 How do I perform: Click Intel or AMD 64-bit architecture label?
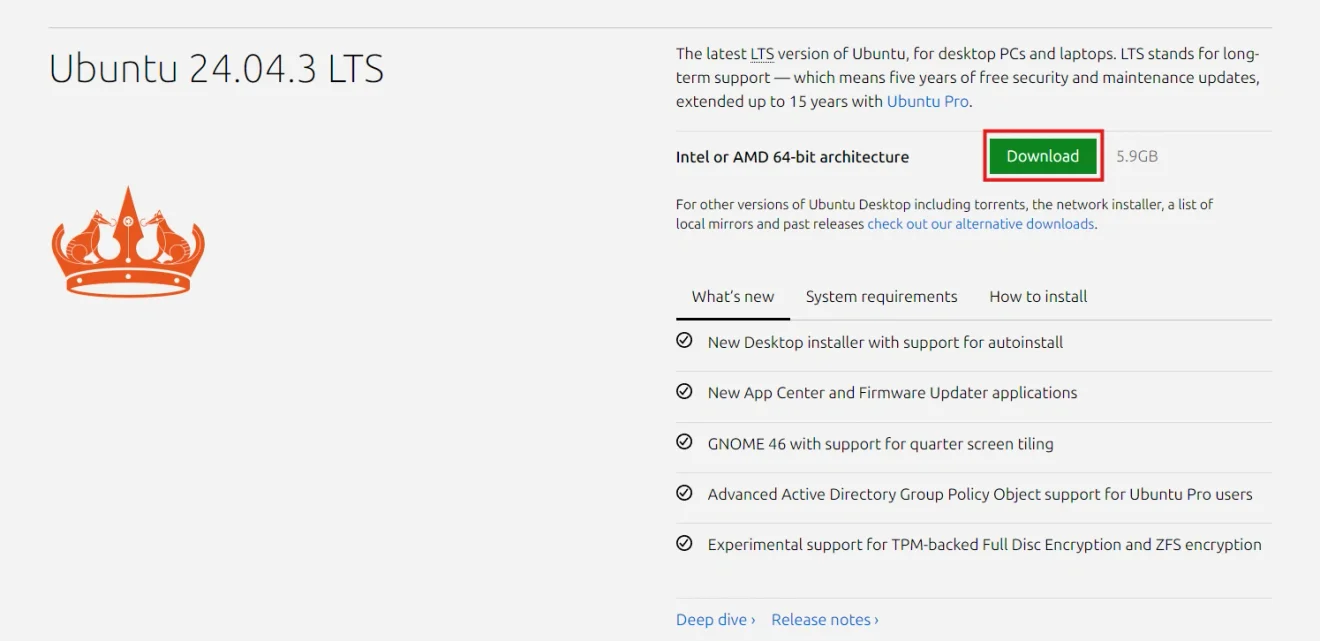[792, 157]
